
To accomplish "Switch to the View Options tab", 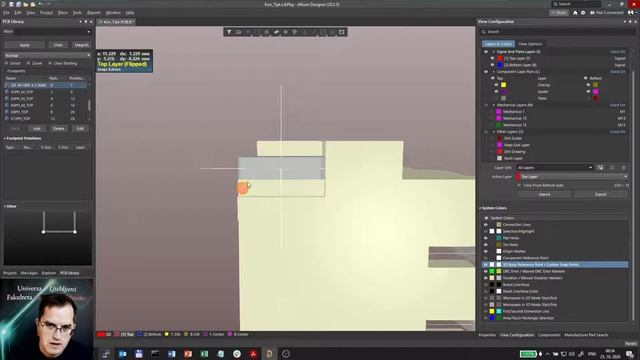I will point(530,44).
